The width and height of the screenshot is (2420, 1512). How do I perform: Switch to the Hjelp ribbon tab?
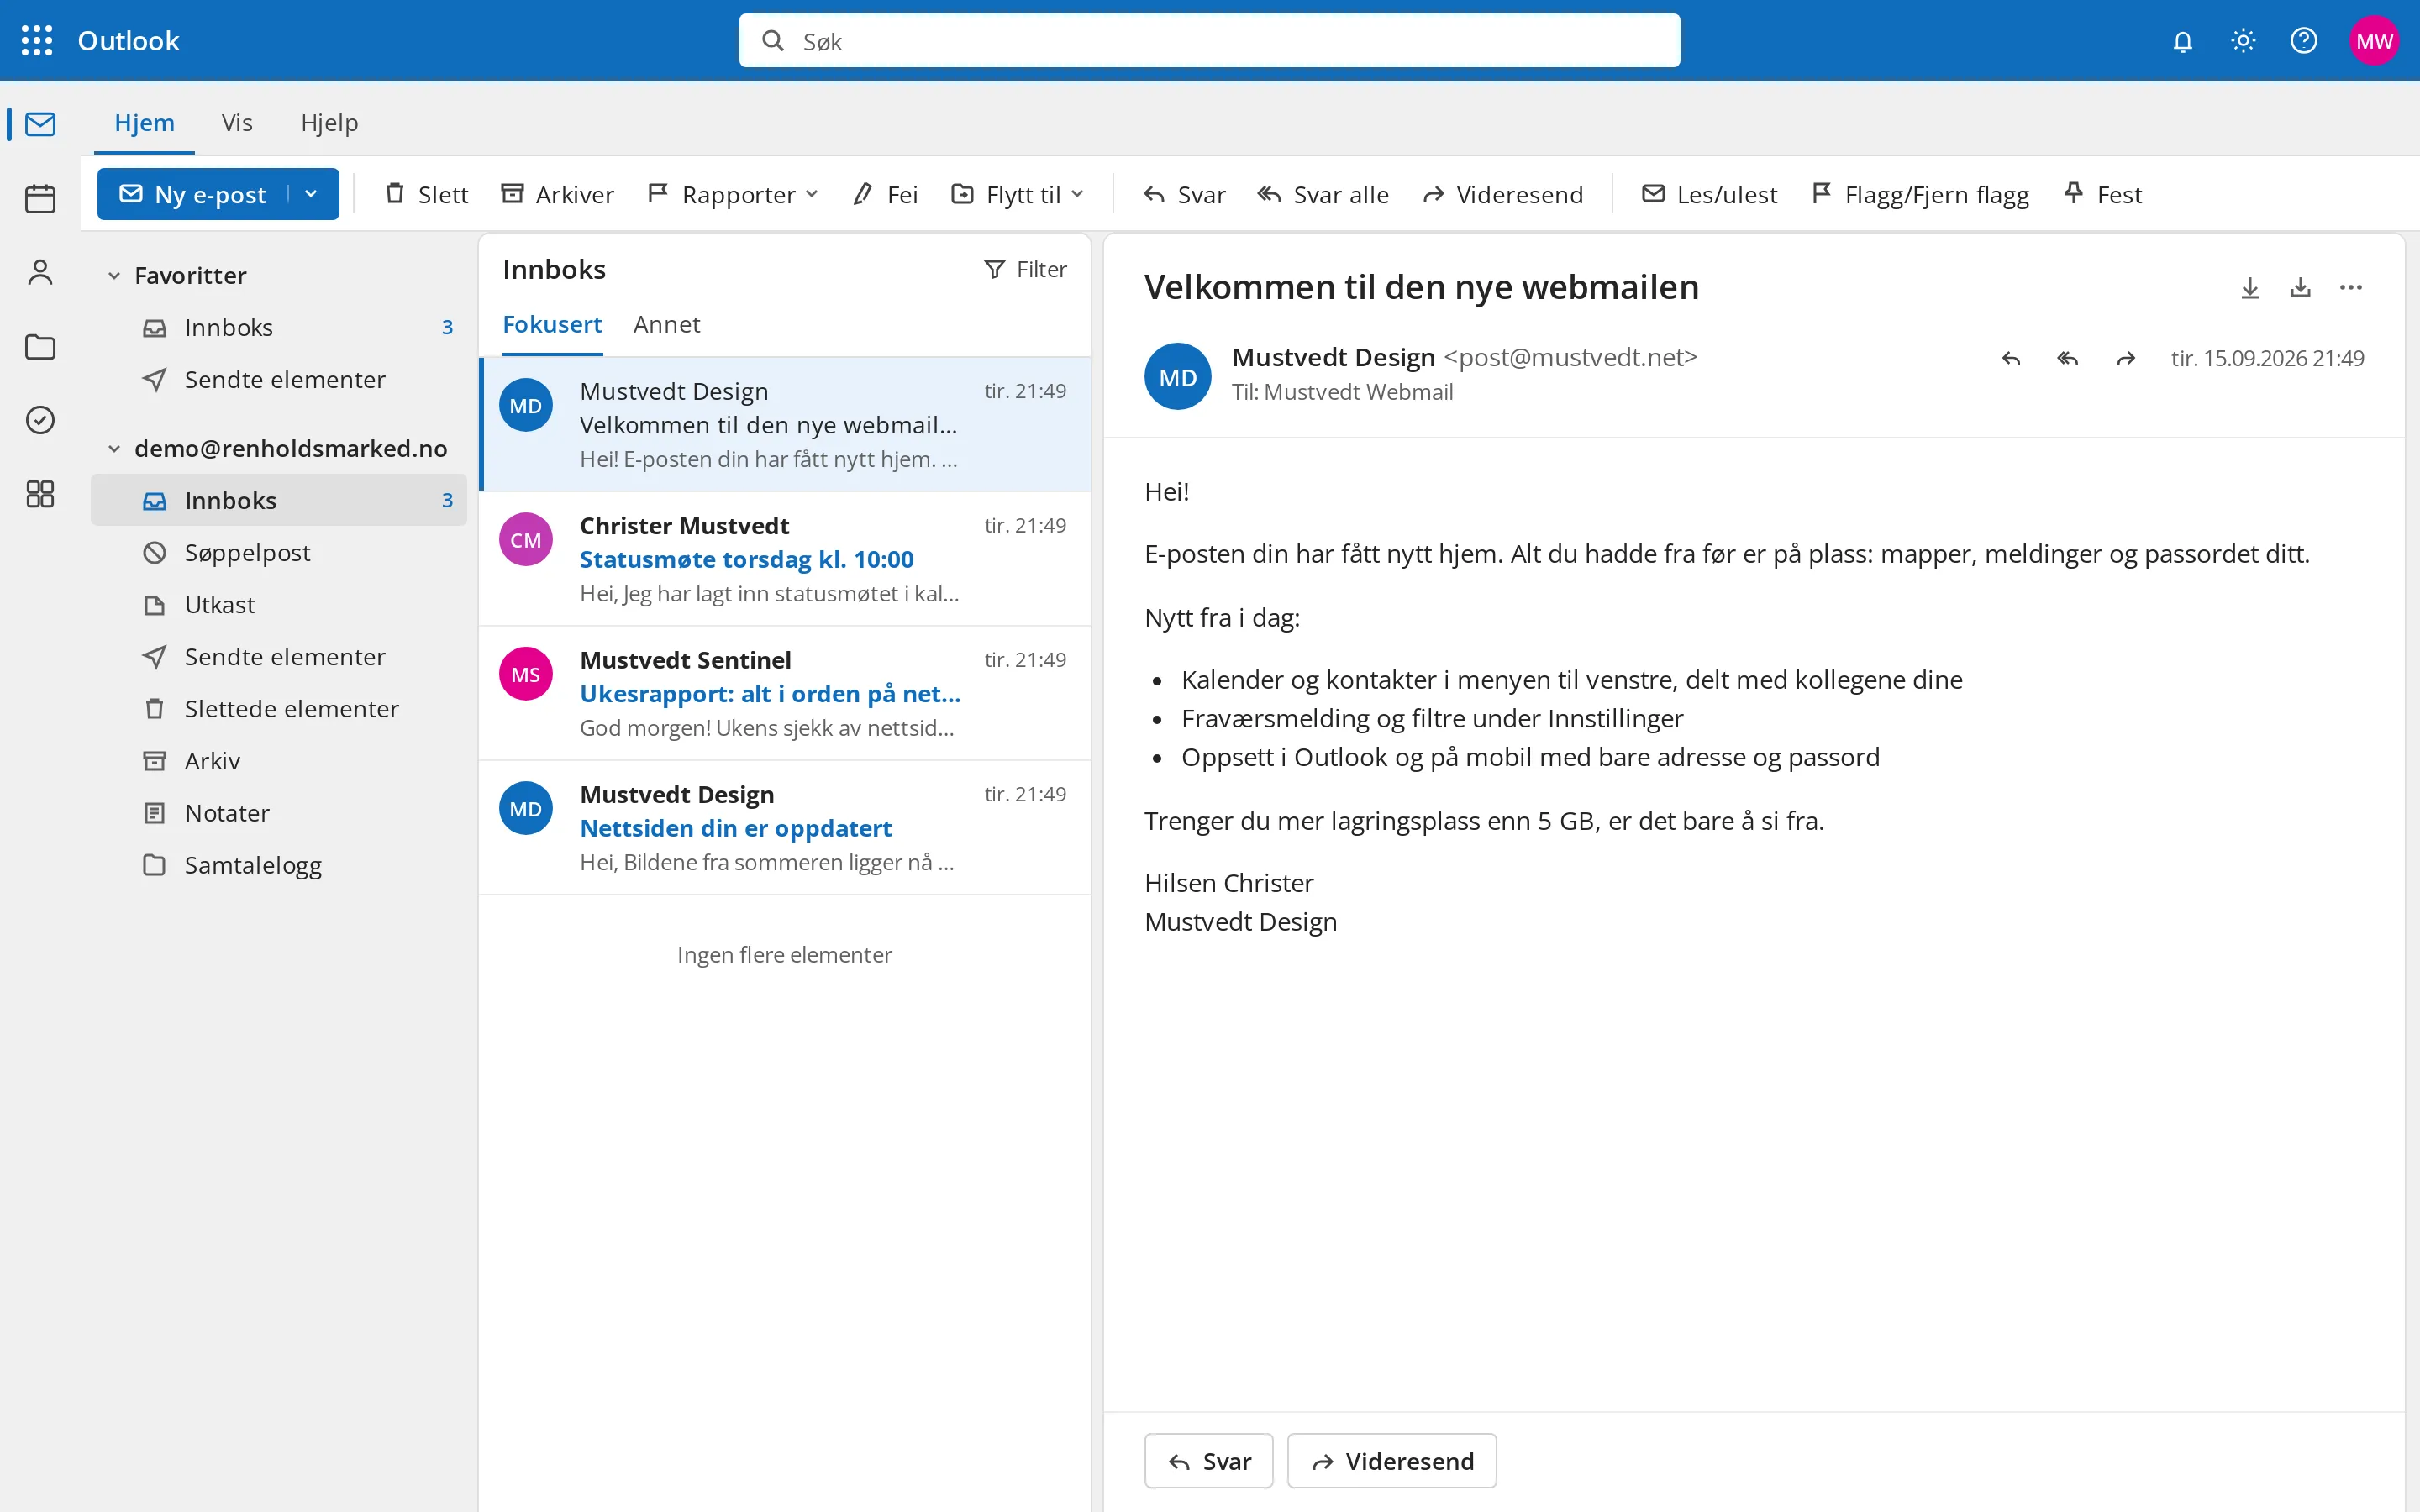(329, 123)
